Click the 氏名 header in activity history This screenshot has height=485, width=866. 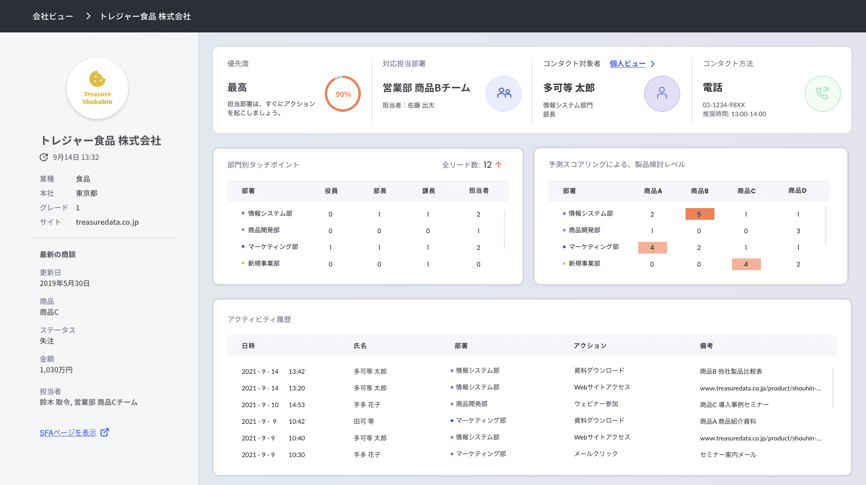coord(360,346)
